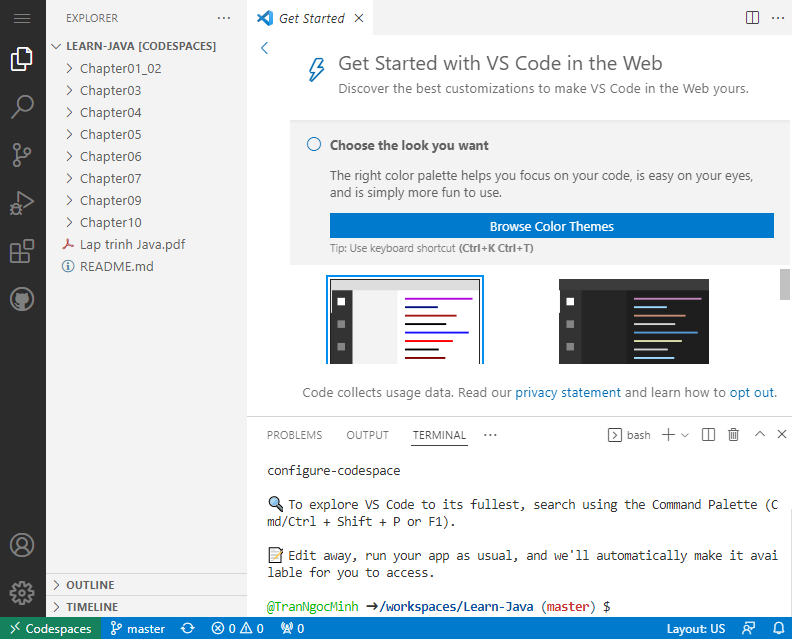Kill terminal with trash icon

click(x=733, y=434)
